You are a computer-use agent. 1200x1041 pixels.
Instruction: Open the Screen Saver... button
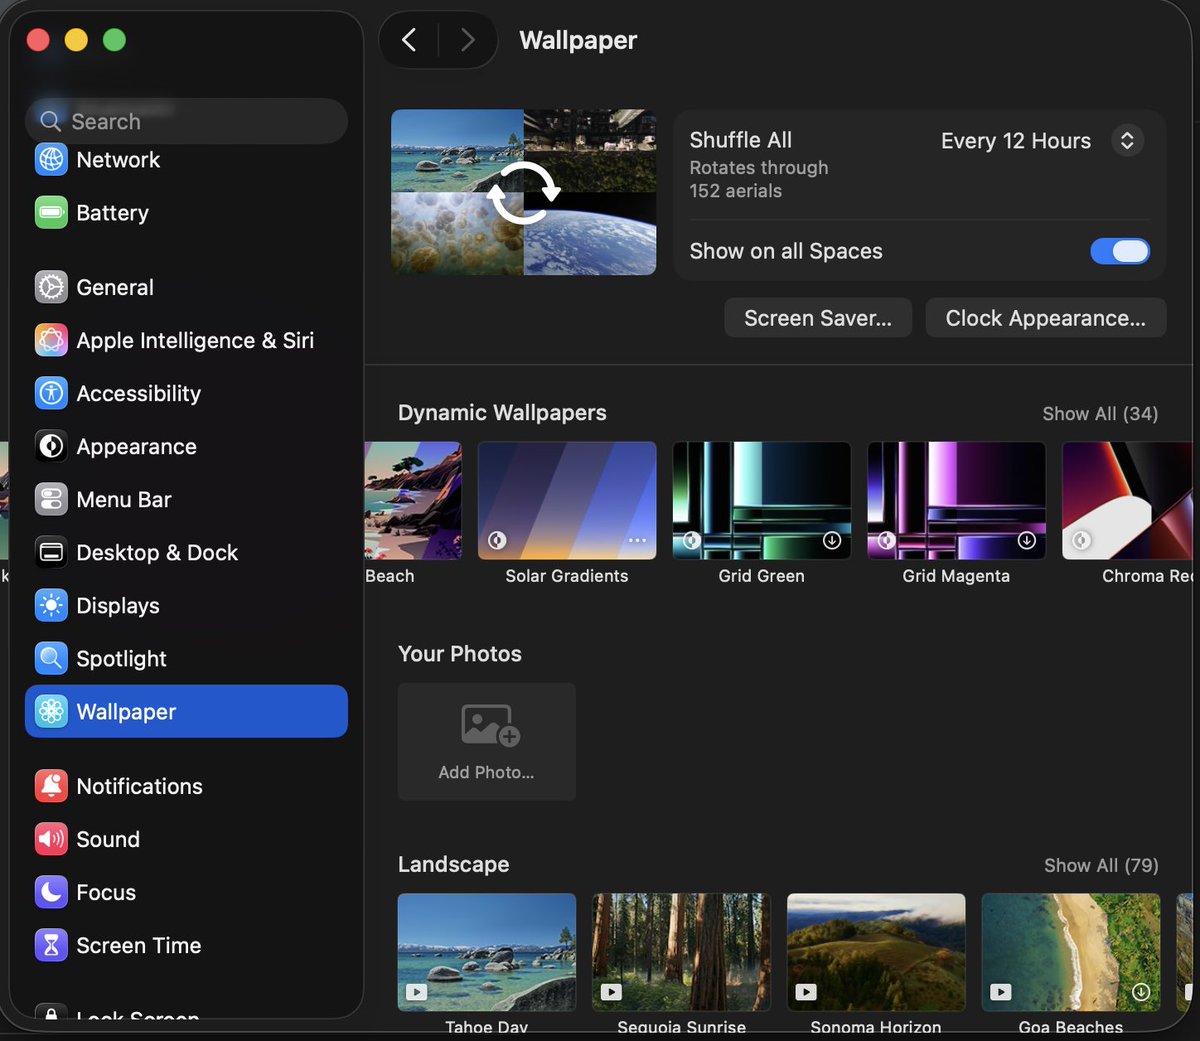pyautogui.click(x=818, y=318)
